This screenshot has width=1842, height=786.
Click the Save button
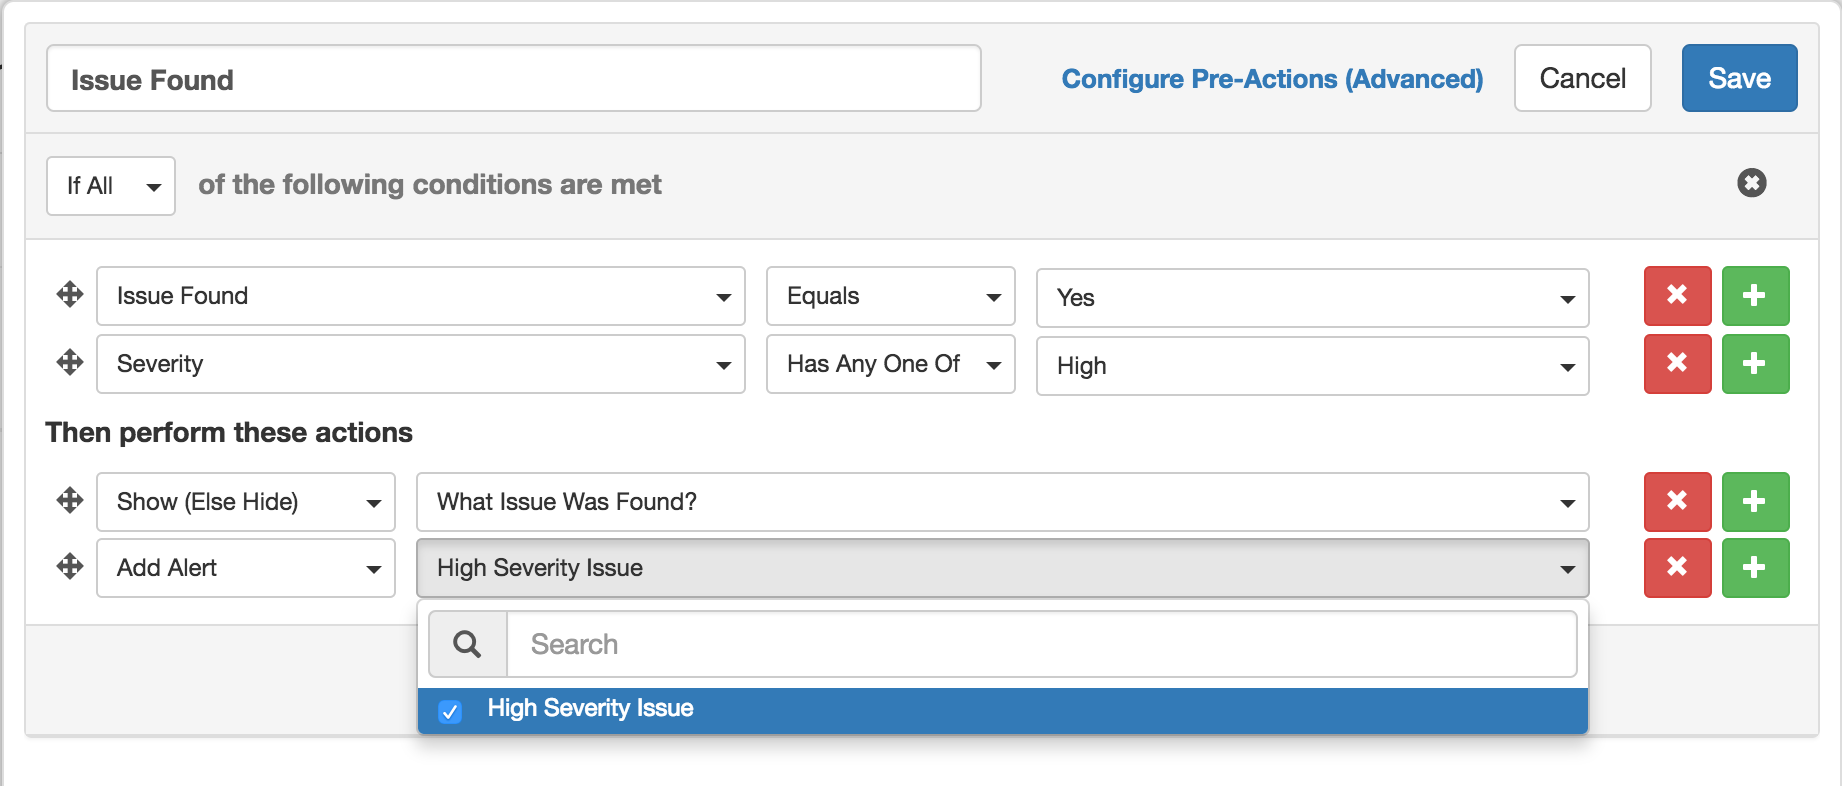[1739, 78]
